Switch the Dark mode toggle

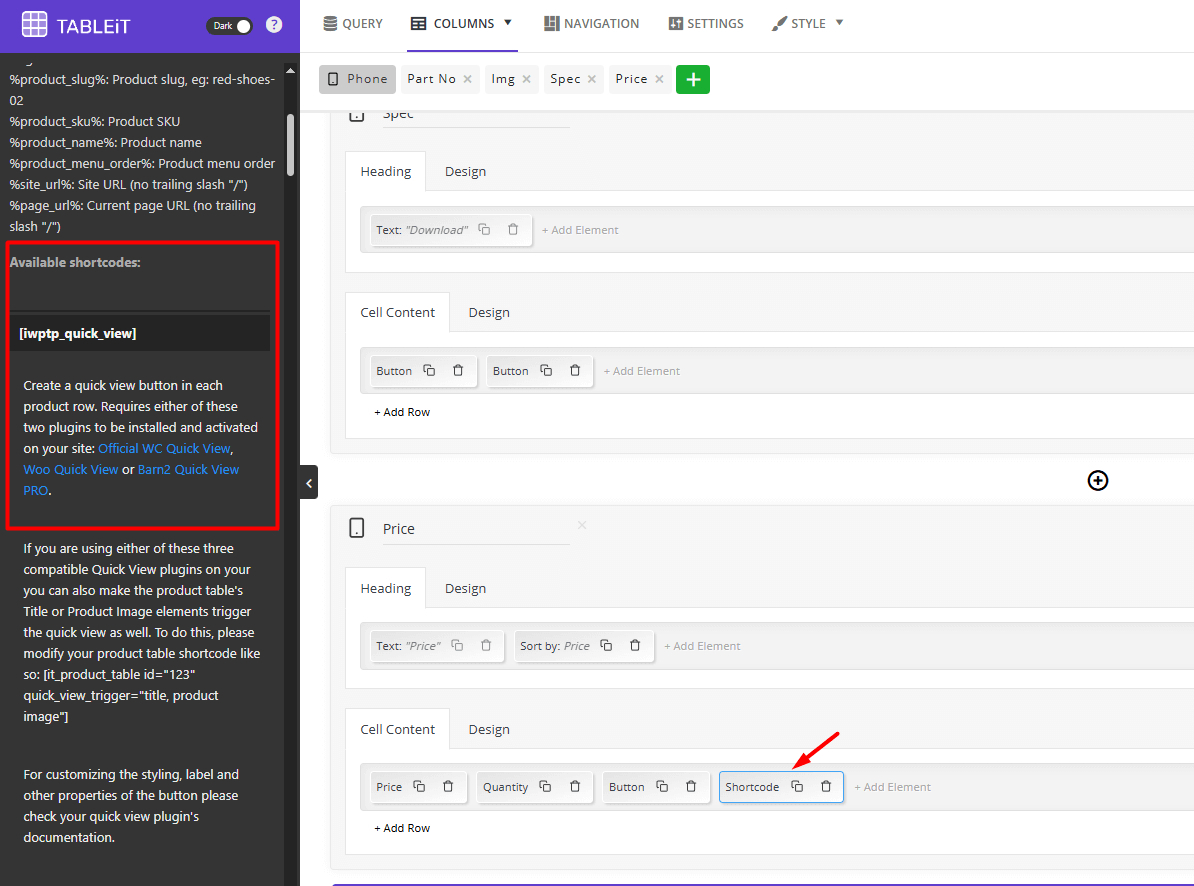[x=229, y=27]
